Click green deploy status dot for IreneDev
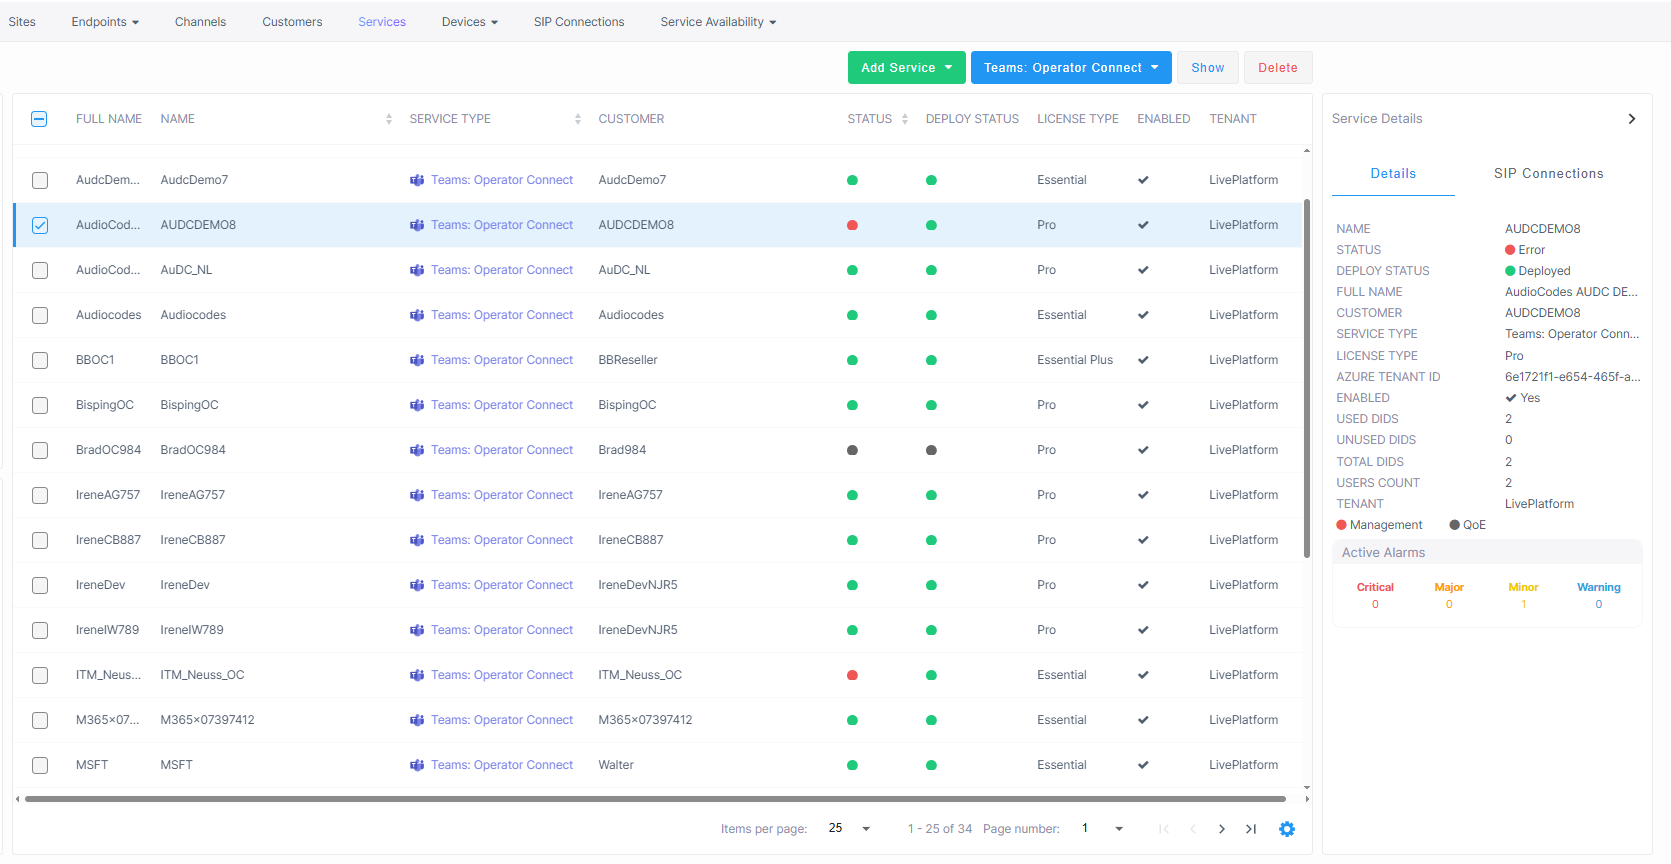The image size is (1671, 864). coord(931,585)
